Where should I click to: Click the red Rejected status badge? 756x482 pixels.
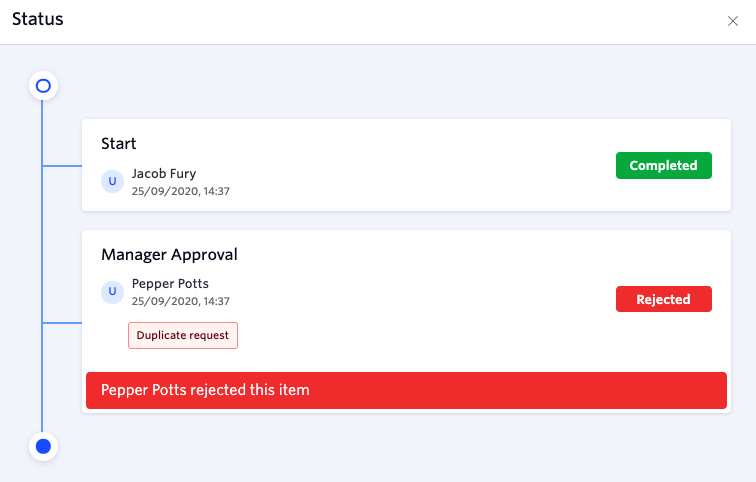pos(663,299)
